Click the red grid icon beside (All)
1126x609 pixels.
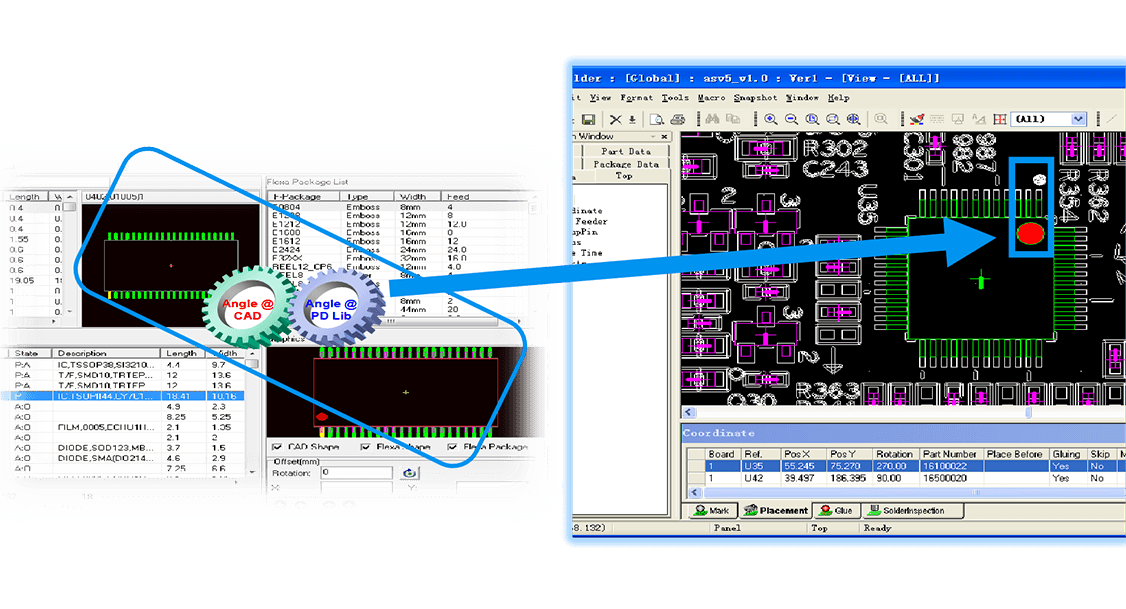[1000, 119]
